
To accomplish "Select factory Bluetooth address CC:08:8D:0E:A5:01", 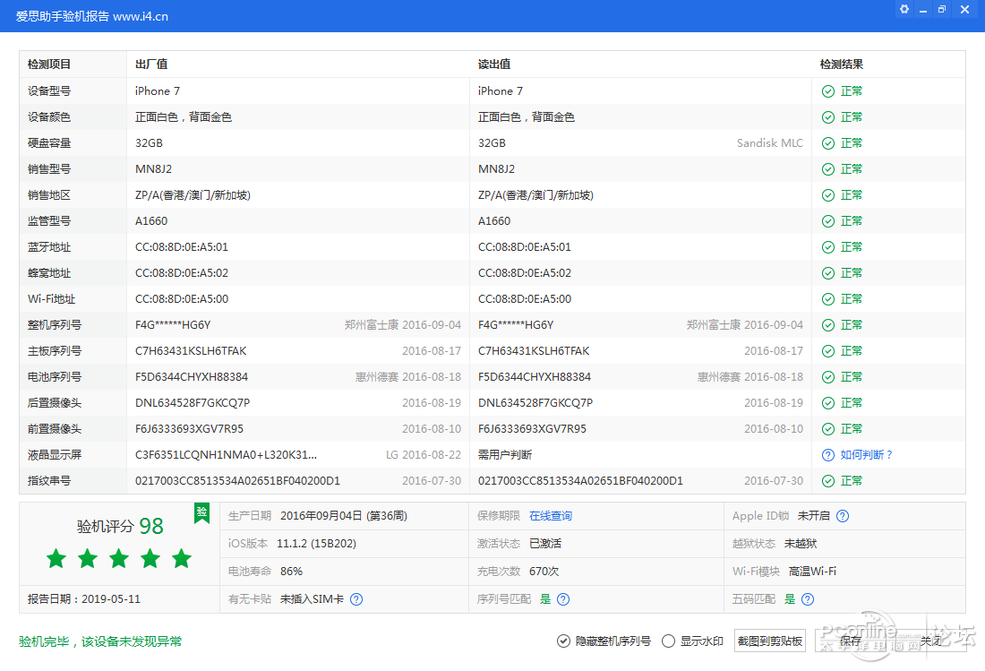I will coord(182,247).
